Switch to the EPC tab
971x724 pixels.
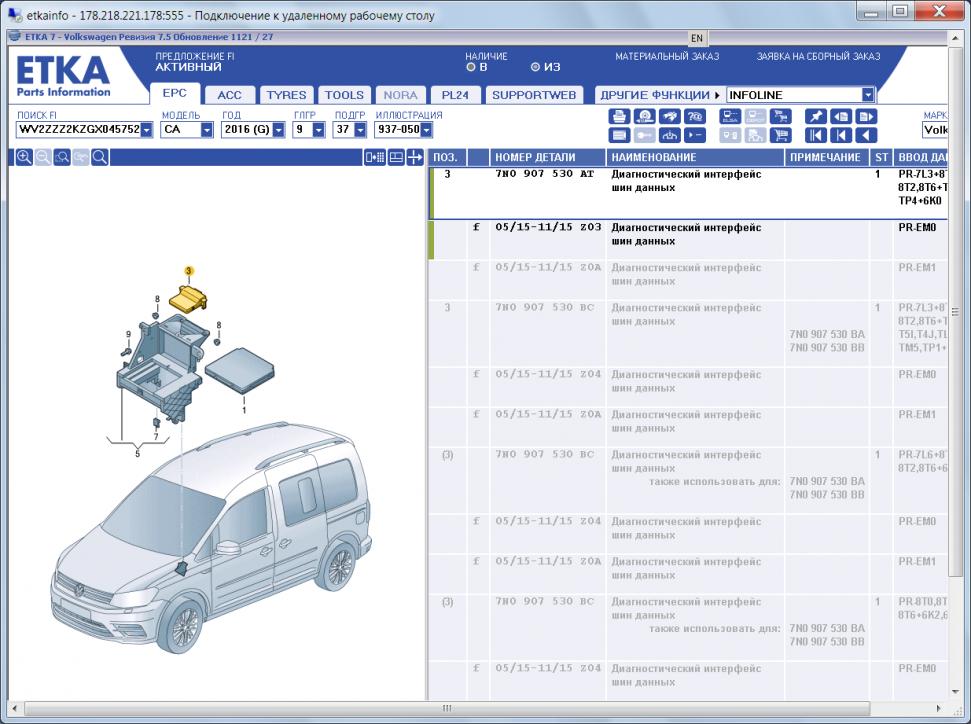coord(175,93)
